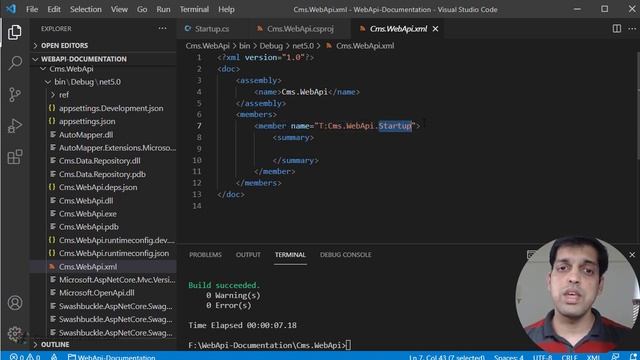The width and height of the screenshot is (640, 360).
Task: Collapse the Cms.WebApi folder
Action: (x=103, y=69)
